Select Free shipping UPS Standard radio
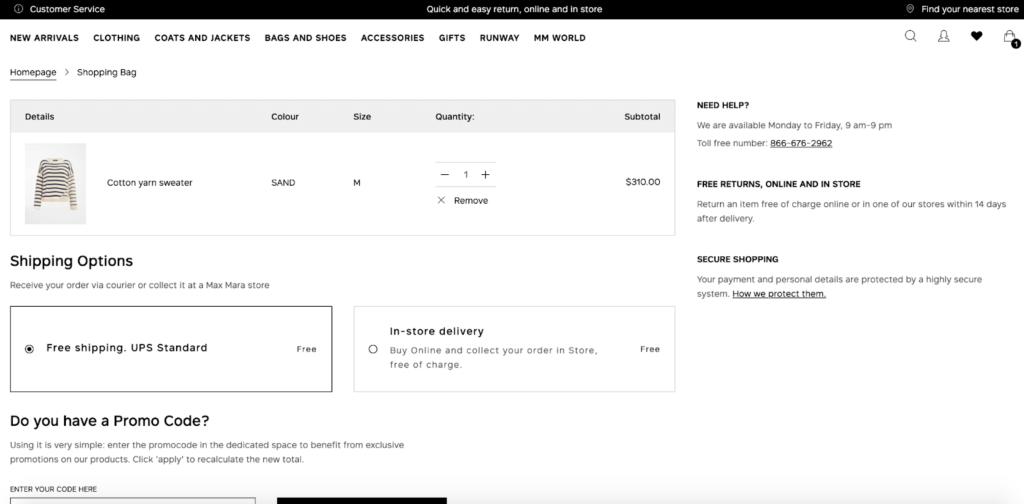This screenshot has height=504, width=1024. pyautogui.click(x=29, y=349)
